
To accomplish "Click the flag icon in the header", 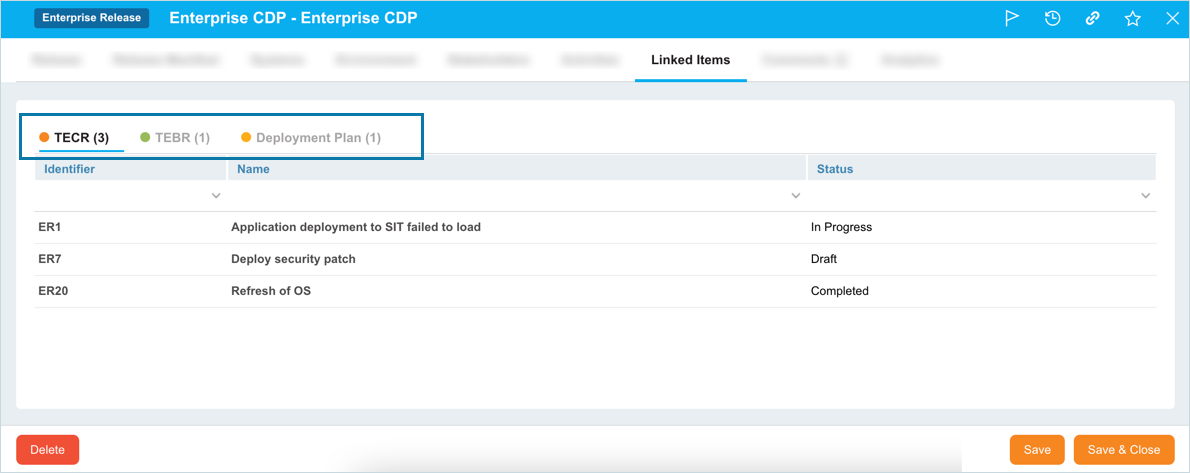I will click(x=1012, y=18).
